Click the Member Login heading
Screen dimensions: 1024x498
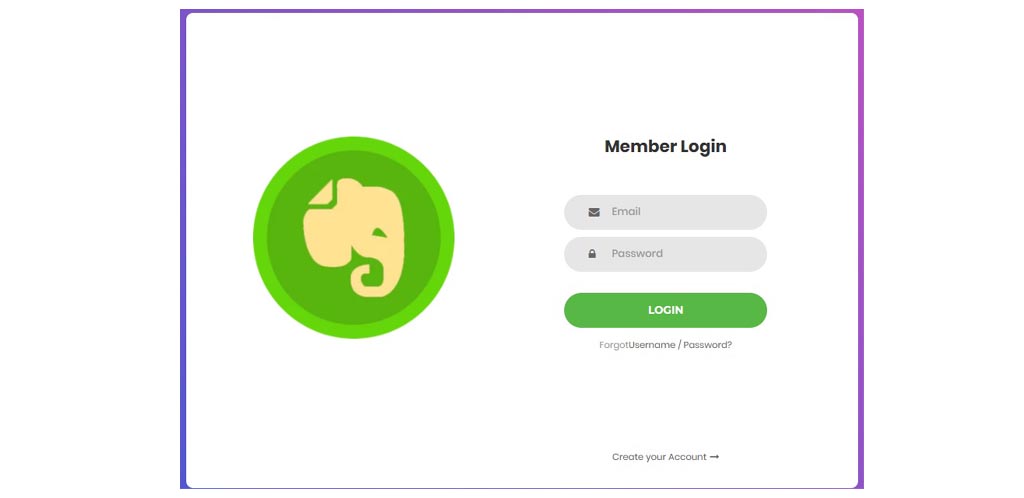[665, 146]
